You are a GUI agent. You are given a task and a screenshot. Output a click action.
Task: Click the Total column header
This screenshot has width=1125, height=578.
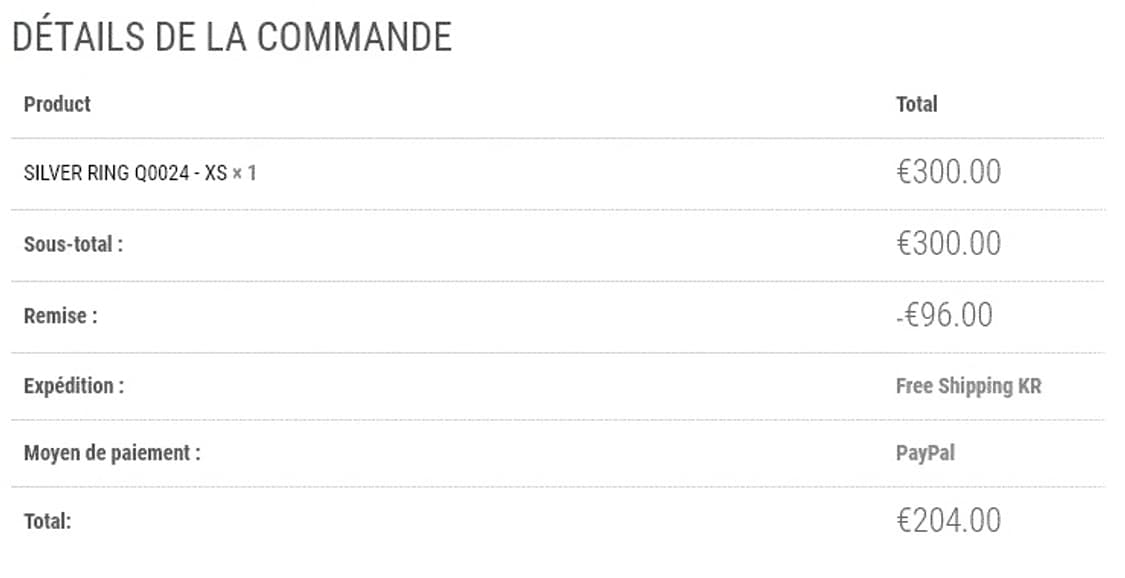tap(916, 104)
